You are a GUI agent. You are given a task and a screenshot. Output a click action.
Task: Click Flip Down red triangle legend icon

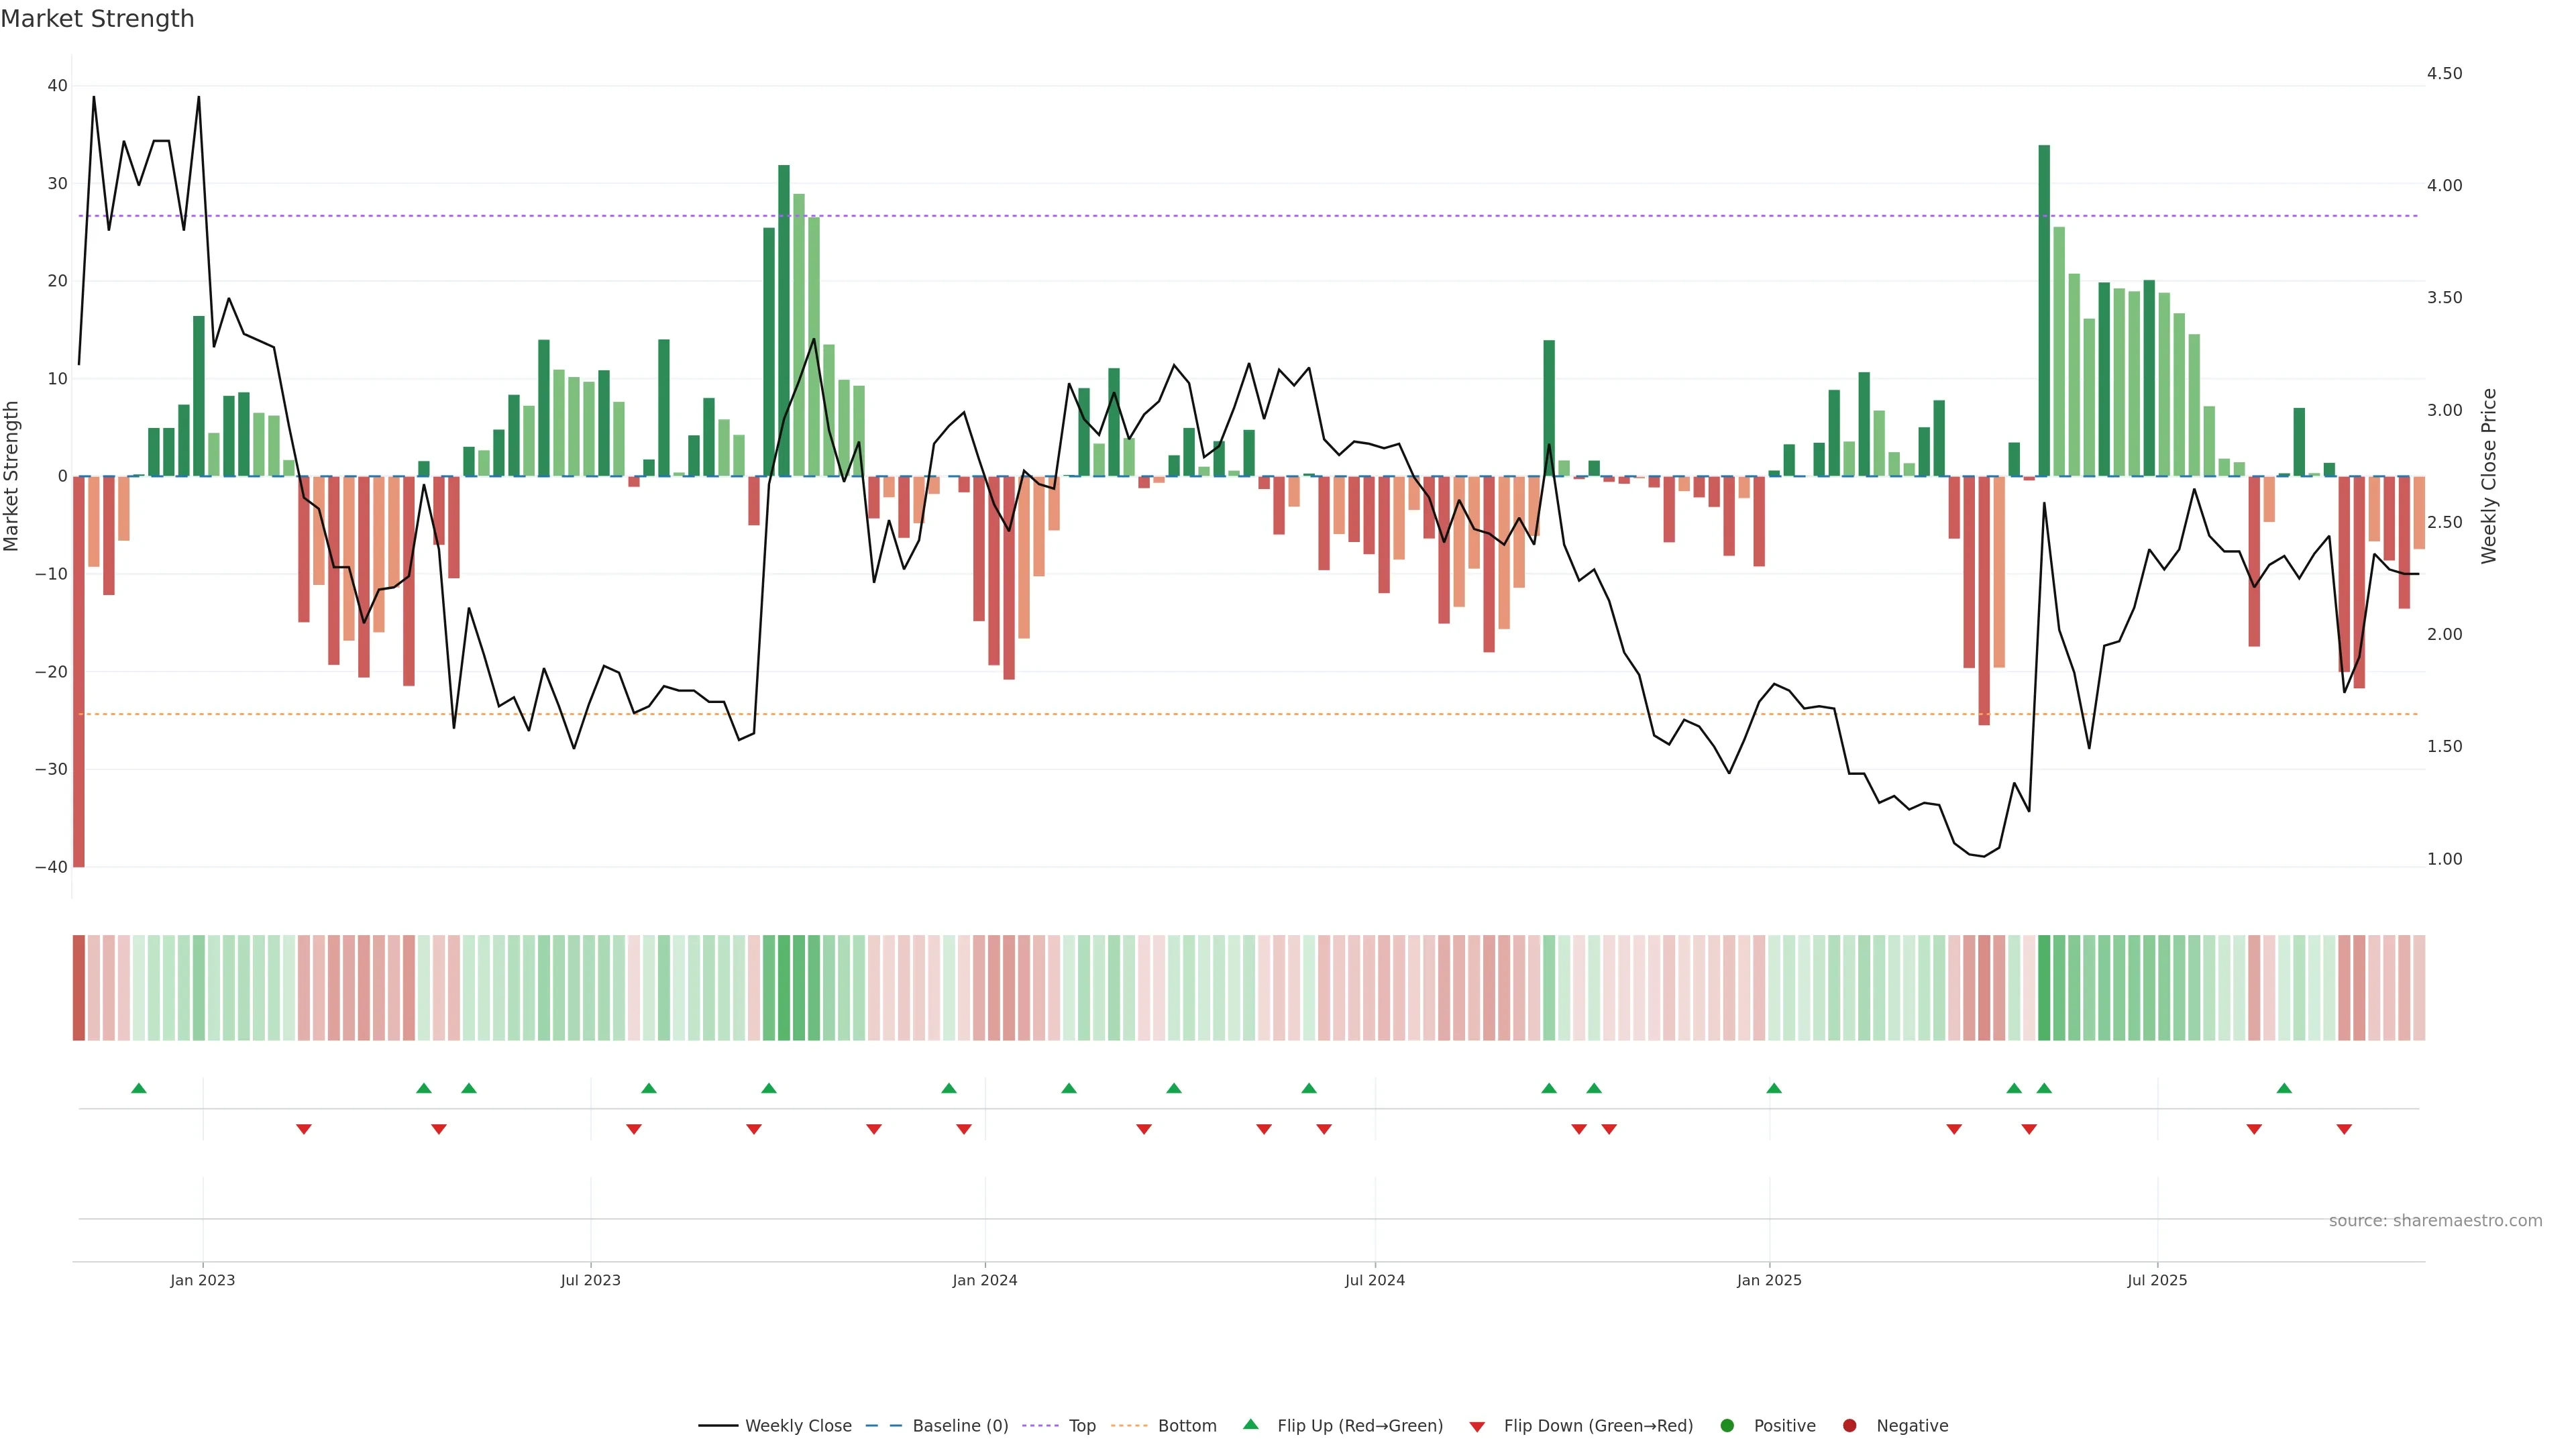(1477, 1427)
